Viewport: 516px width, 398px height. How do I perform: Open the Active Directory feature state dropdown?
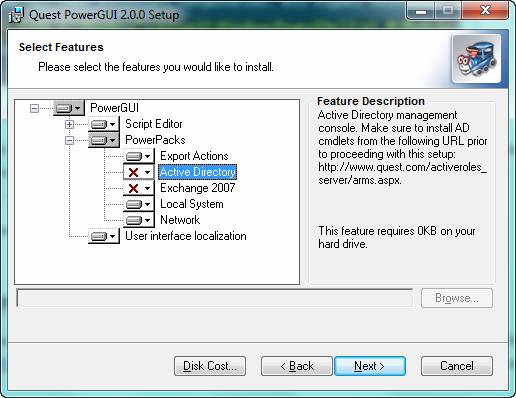139,172
